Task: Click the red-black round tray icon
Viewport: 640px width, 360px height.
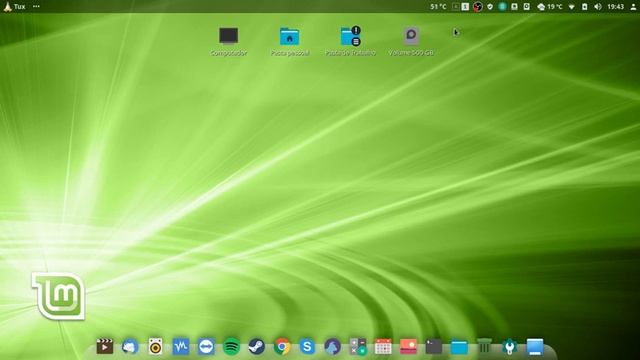Action: (477, 7)
